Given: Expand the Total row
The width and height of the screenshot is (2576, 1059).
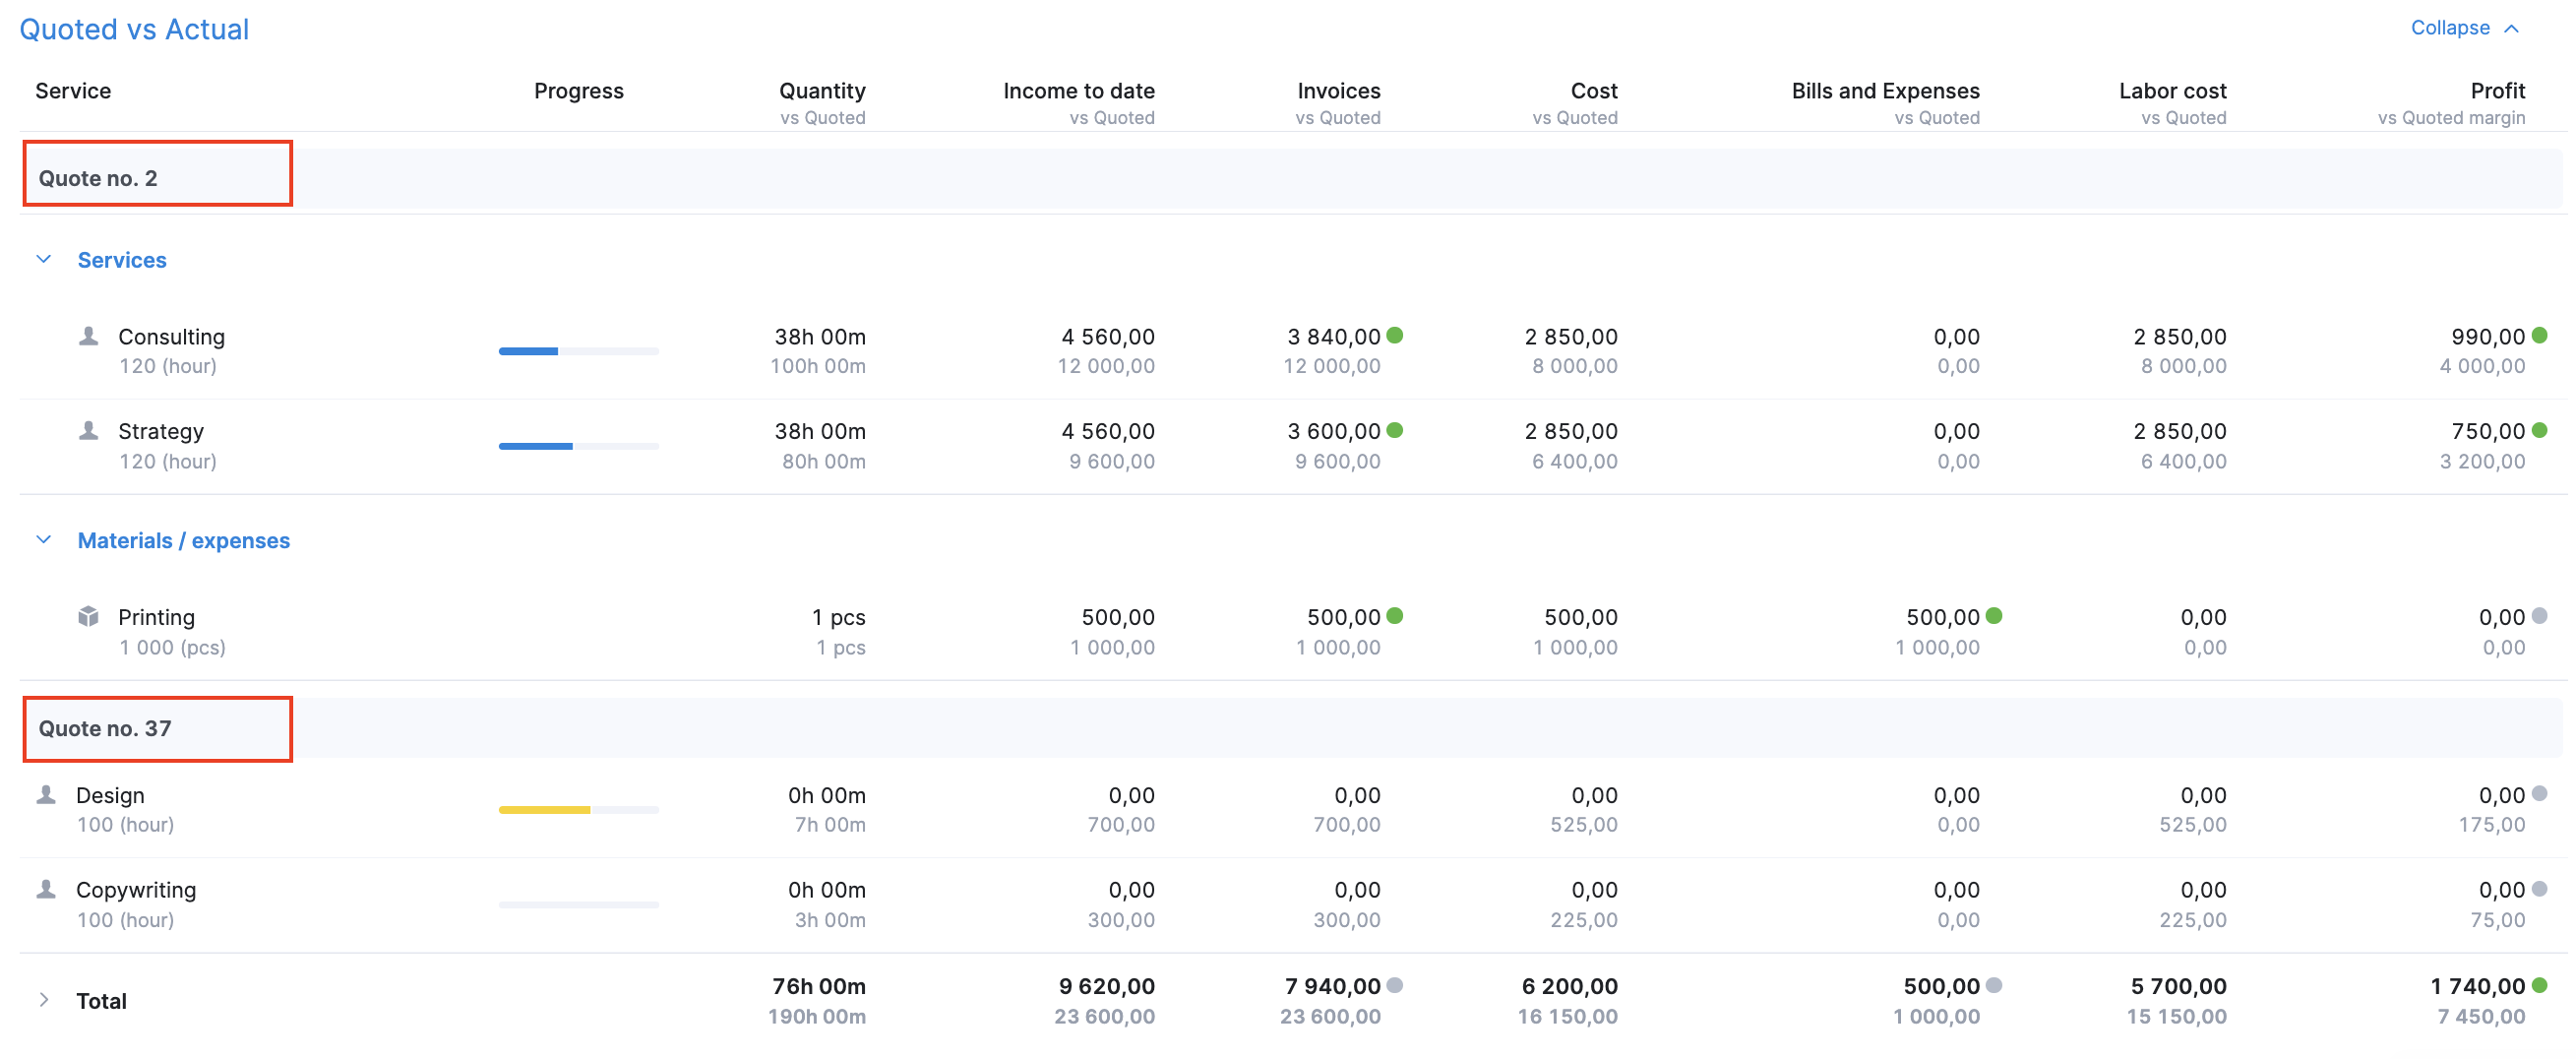Looking at the screenshot, I should (44, 999).
